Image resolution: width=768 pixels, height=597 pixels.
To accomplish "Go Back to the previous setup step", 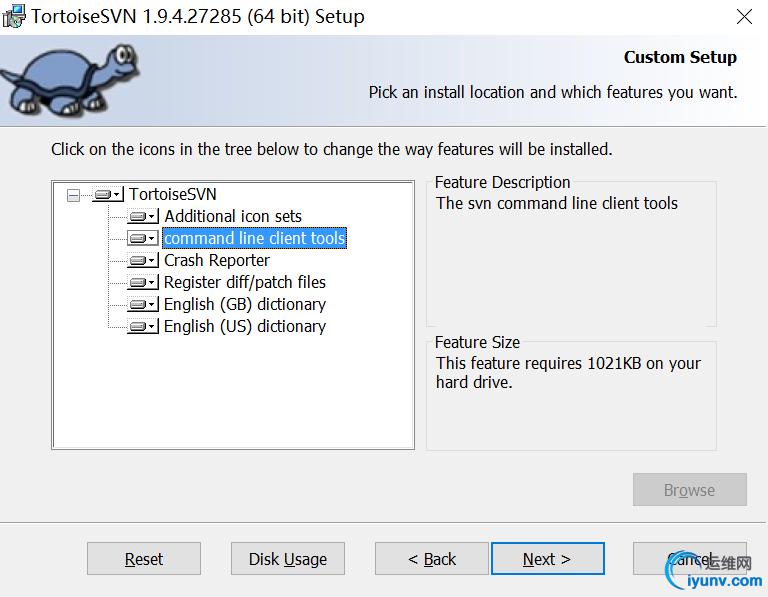I will (432, 559).
